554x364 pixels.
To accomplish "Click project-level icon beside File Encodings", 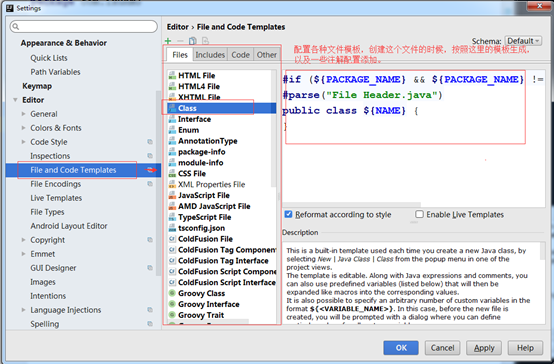I will pyautogui.click(x=150, y=184).
